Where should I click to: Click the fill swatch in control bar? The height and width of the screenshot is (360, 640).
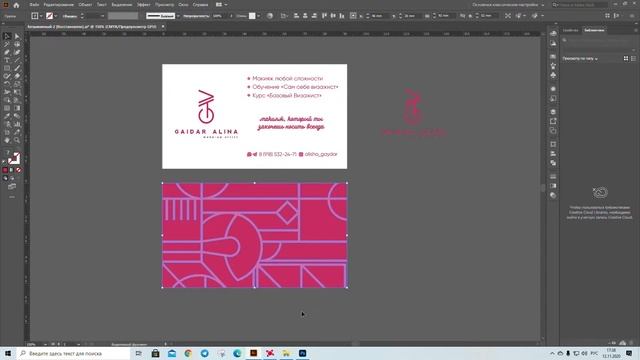(35, 16)
